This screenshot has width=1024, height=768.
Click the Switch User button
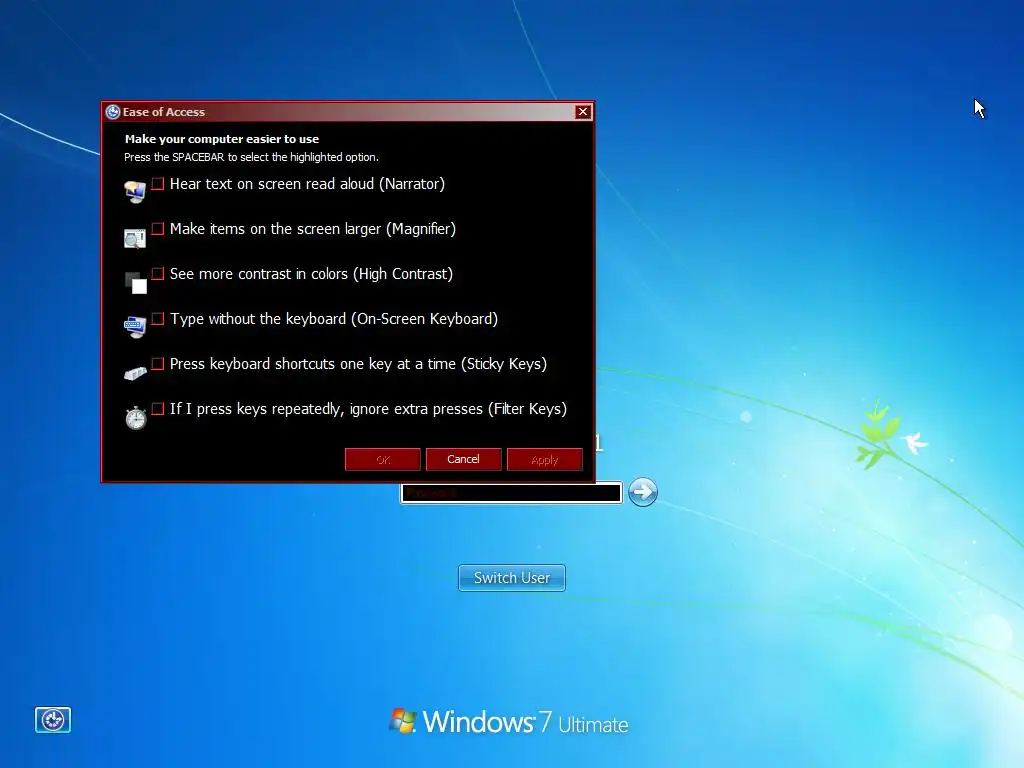pyautogui.click(x=512, y=578)
